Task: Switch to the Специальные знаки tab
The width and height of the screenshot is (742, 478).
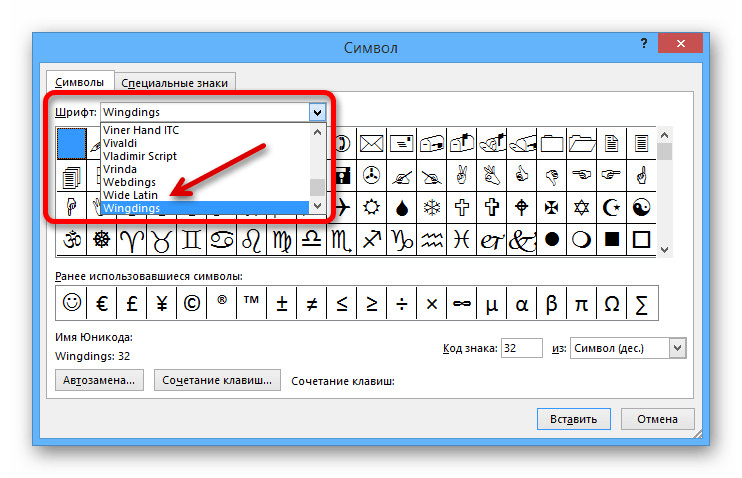Action: click(x=175, y=83)
